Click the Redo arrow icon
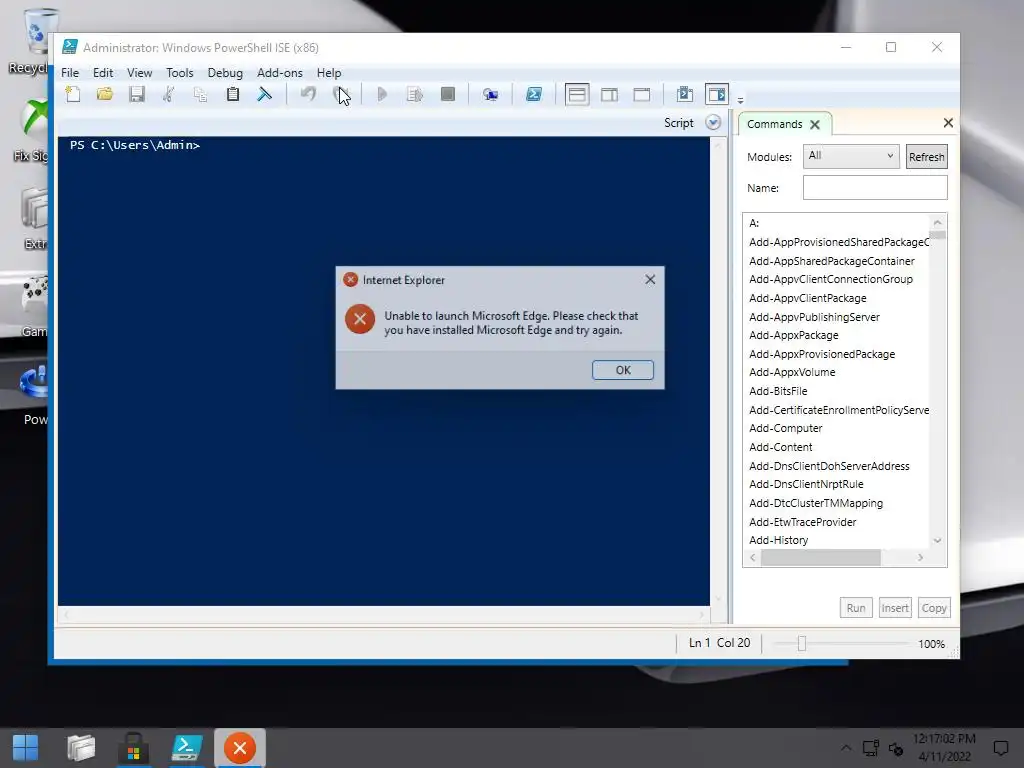This screenshot has height=768, width=1024. tap(340, 95)
